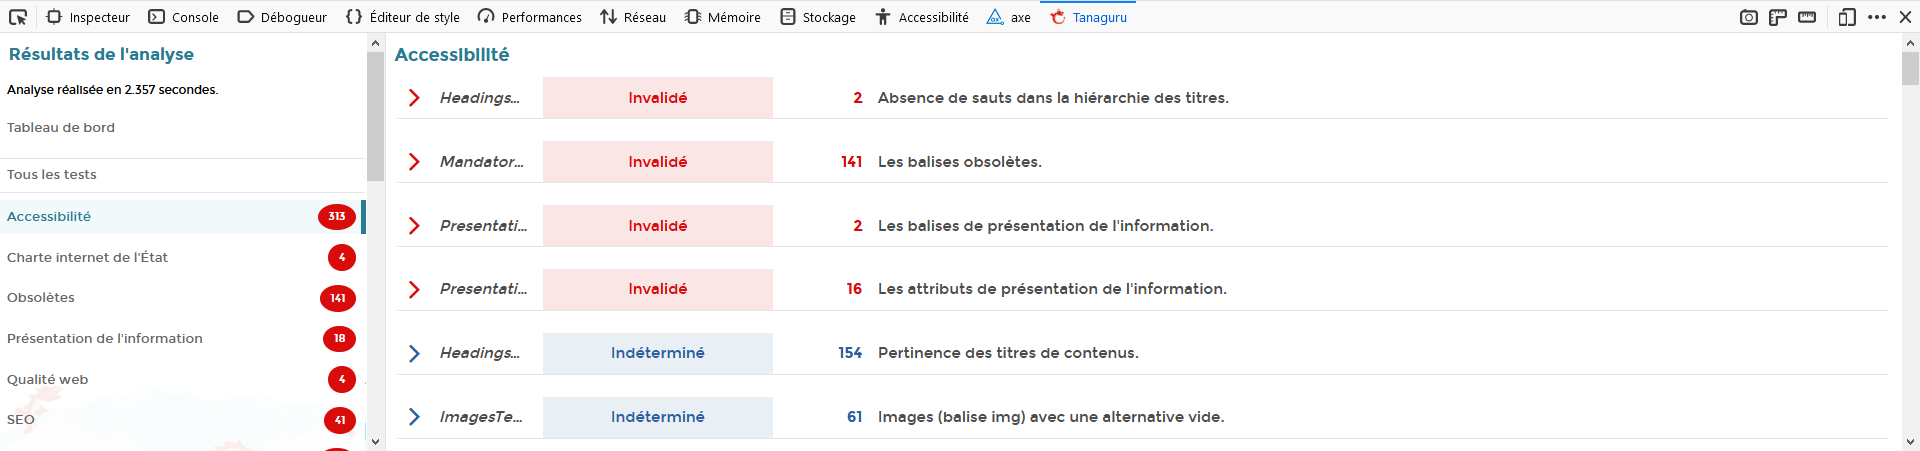1920x451 pixels.
Task: Close the developer tools panel
Action: pos(1905,17)
